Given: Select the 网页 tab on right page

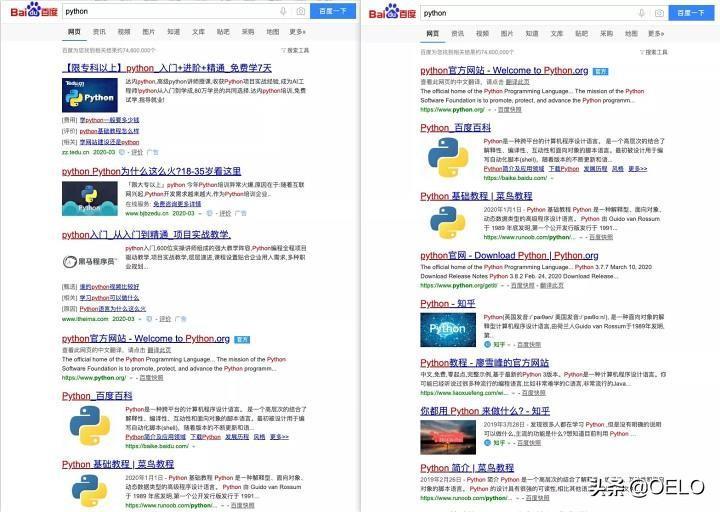Looking at the screenshot, I should coord(433,34).
